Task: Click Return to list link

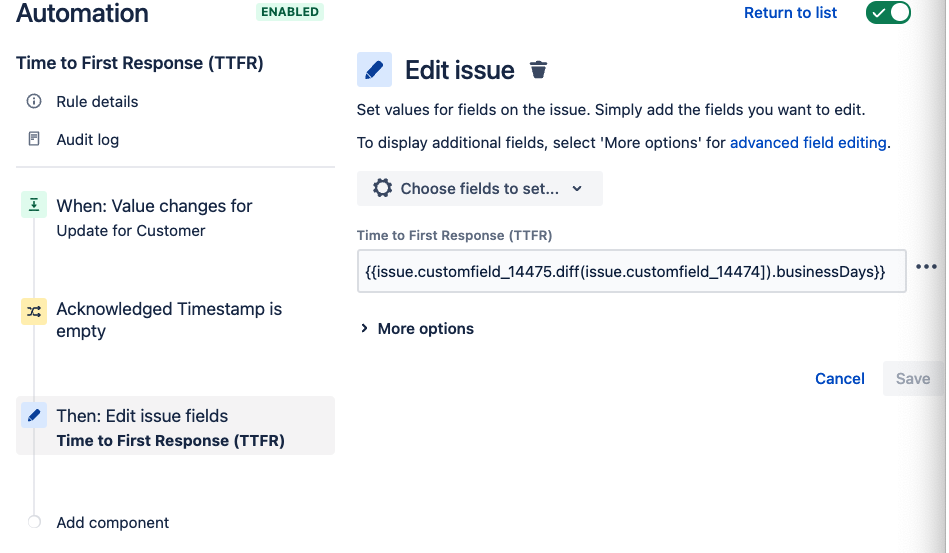Action: (x=790, y=13)
